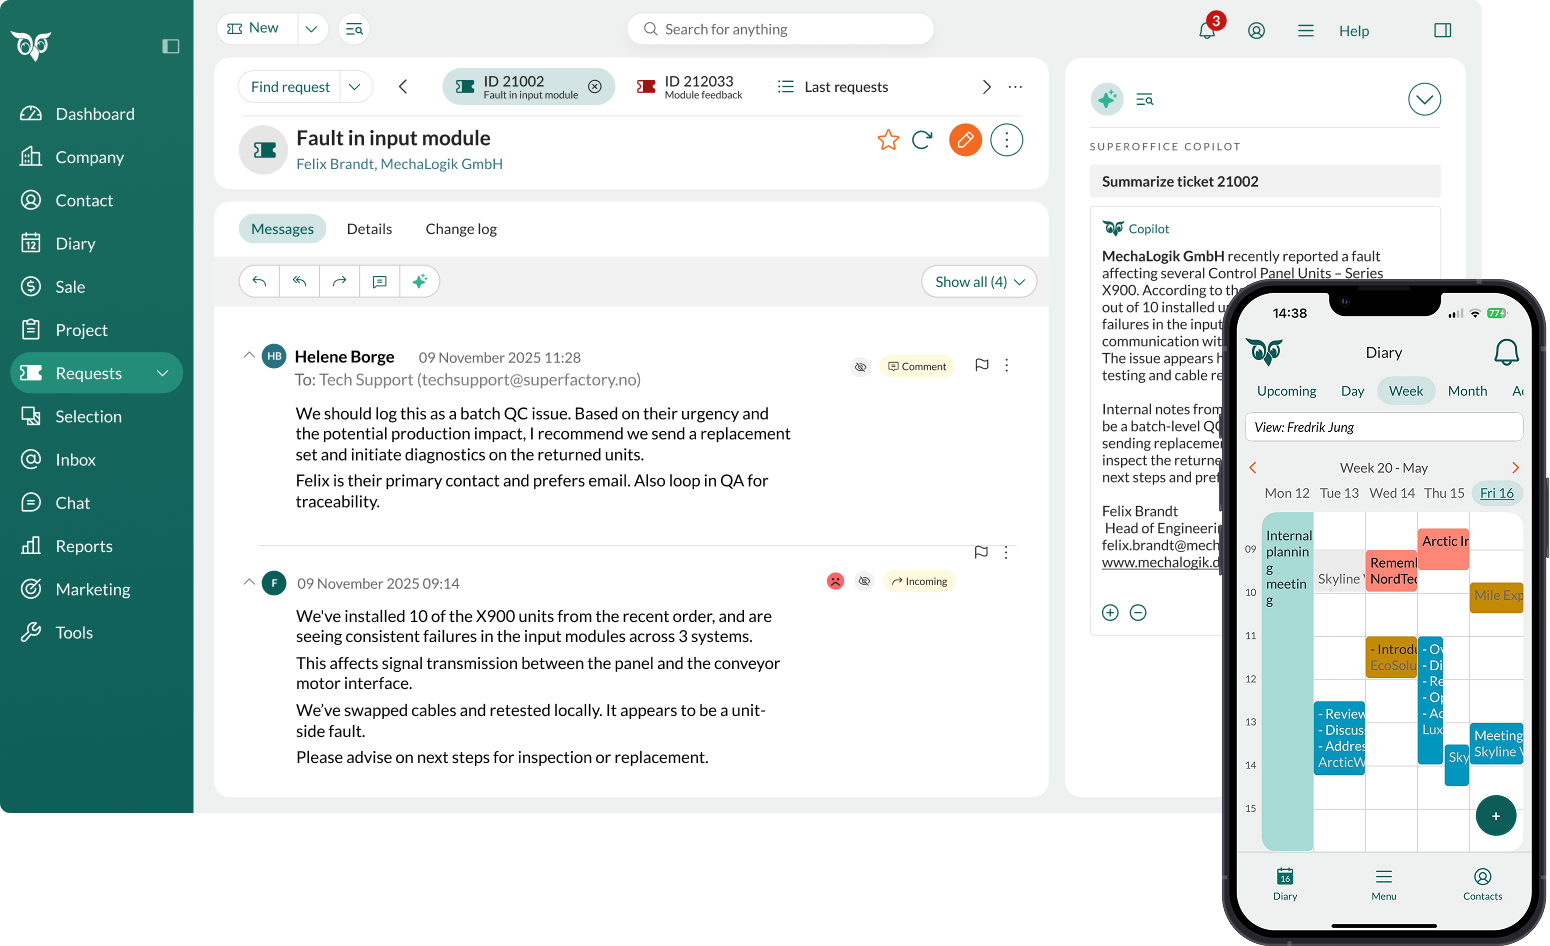Click the Help link in top bar
This screenshot has width=1550, height=946.
(x=1354, y=31)
